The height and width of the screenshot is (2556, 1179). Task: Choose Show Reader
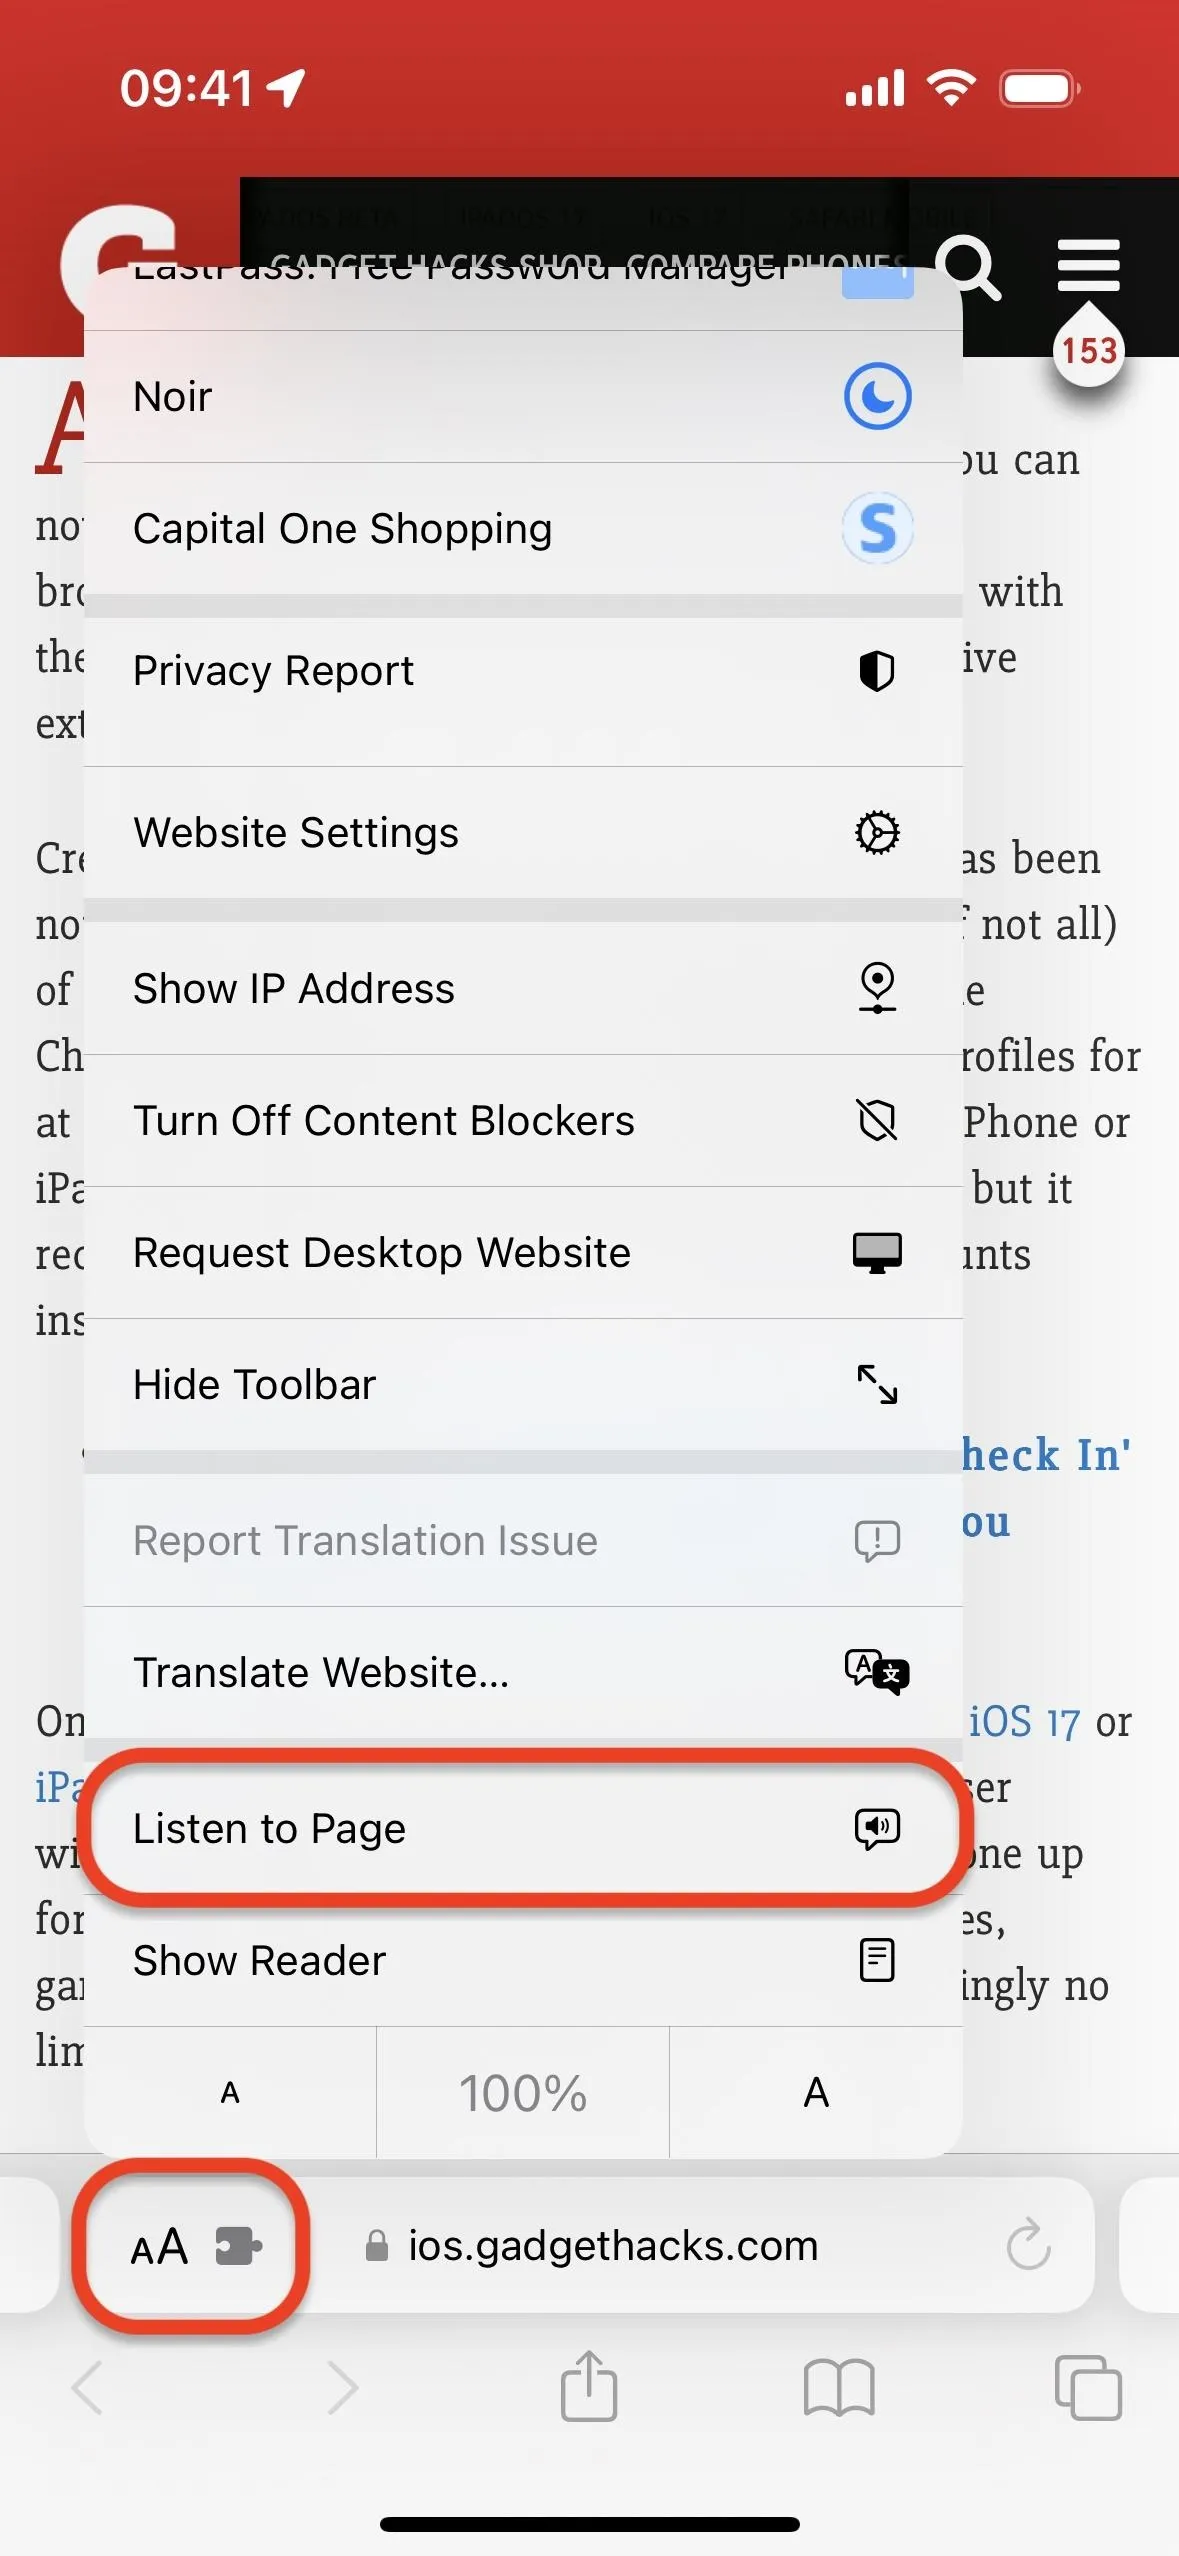[523, 1961]
